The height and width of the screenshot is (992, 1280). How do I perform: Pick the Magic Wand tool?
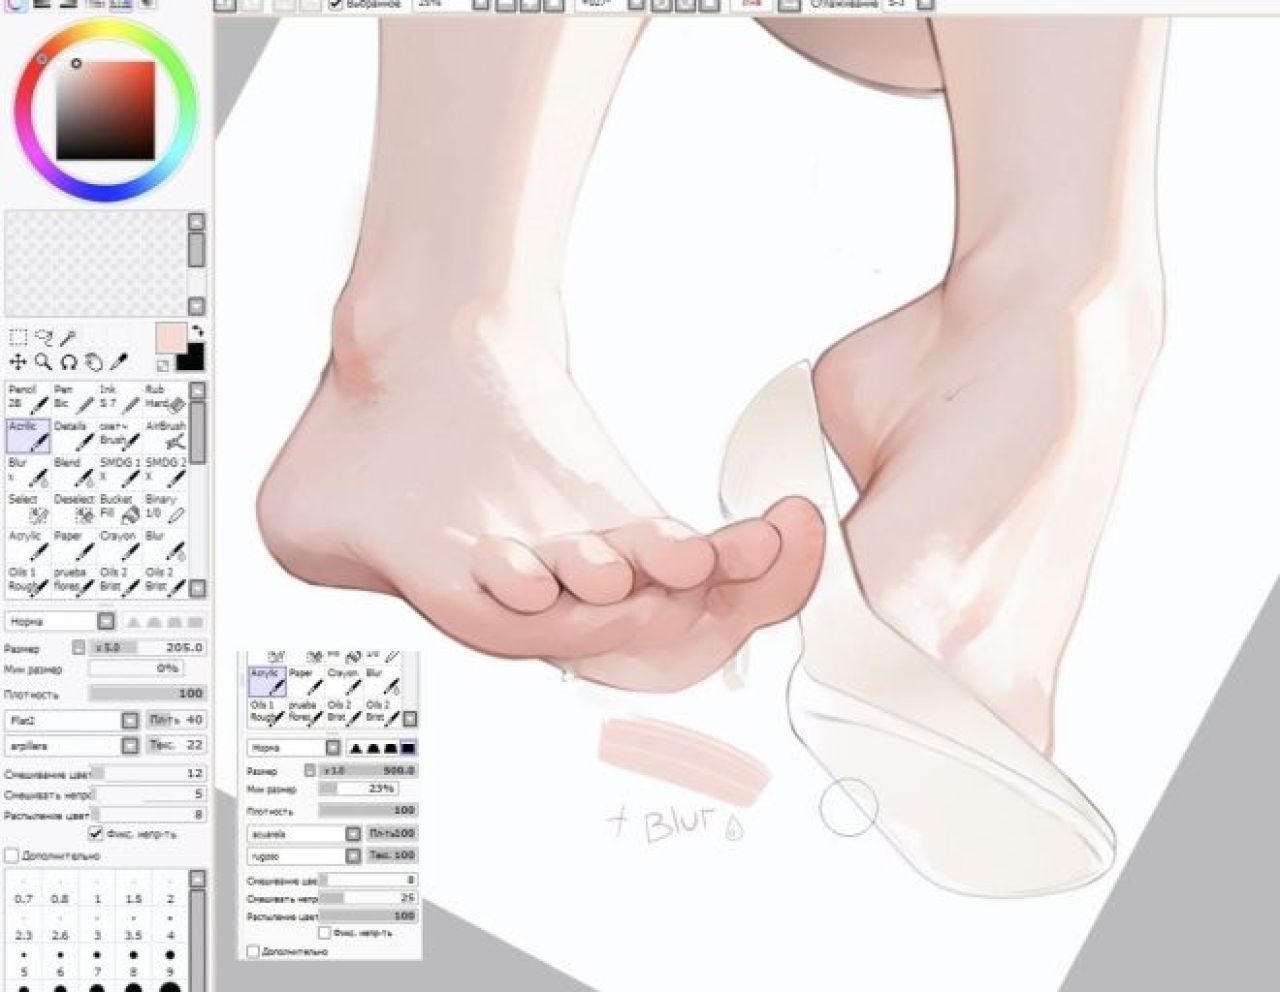[69, 337]
